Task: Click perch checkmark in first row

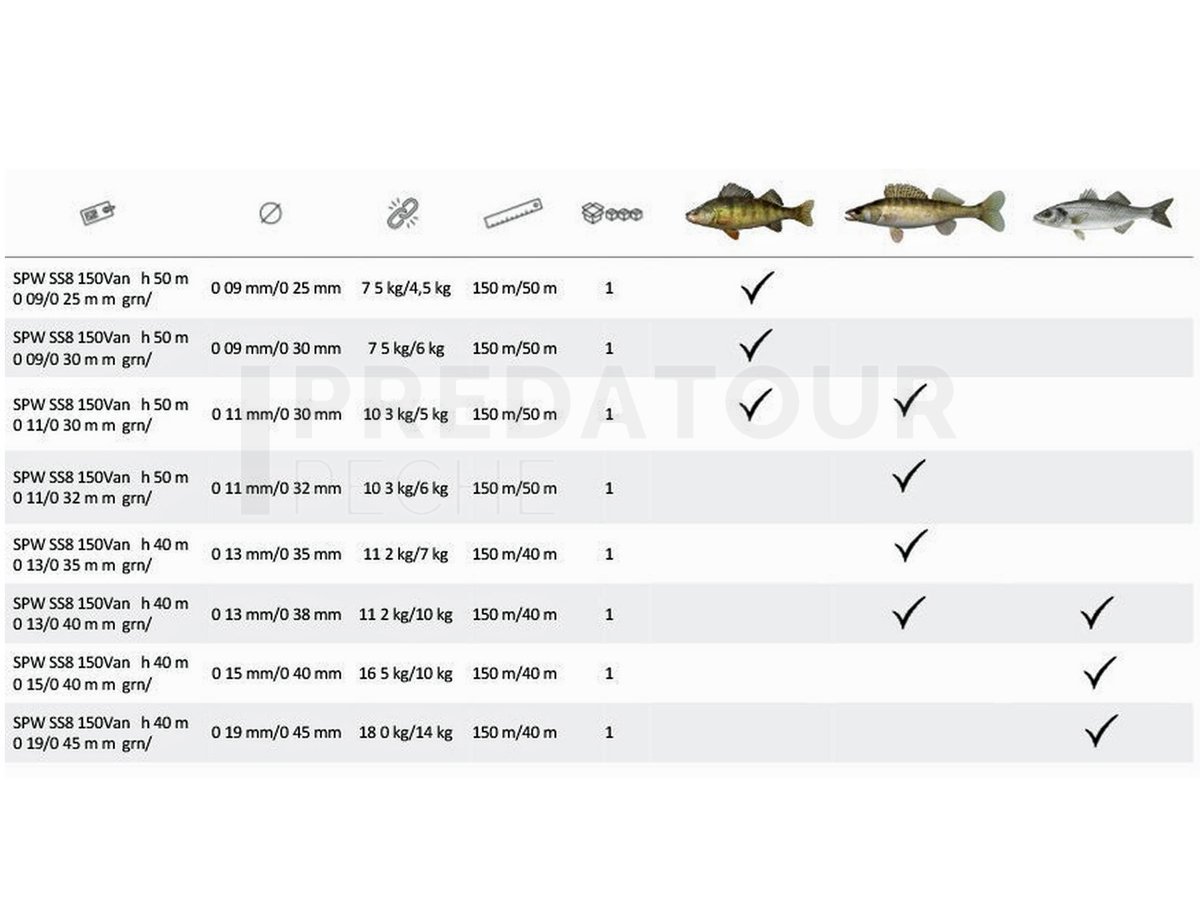Action: [x=757, y=288]
